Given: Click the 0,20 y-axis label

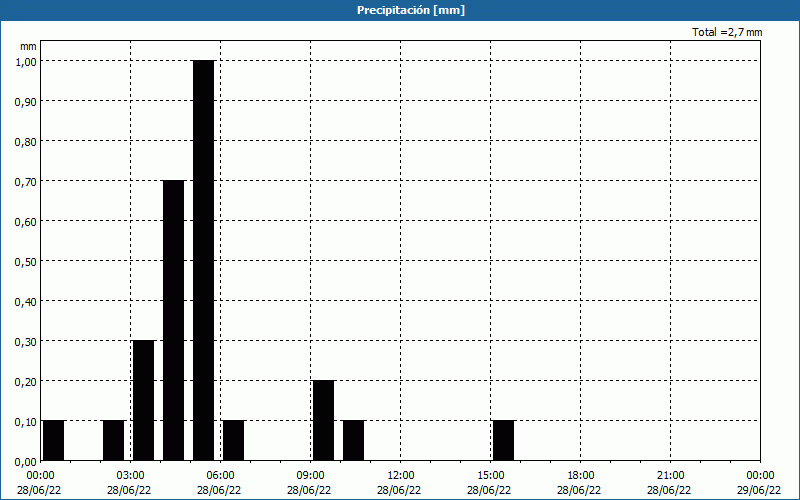Looking at the screenshot, I should point(26,382).
